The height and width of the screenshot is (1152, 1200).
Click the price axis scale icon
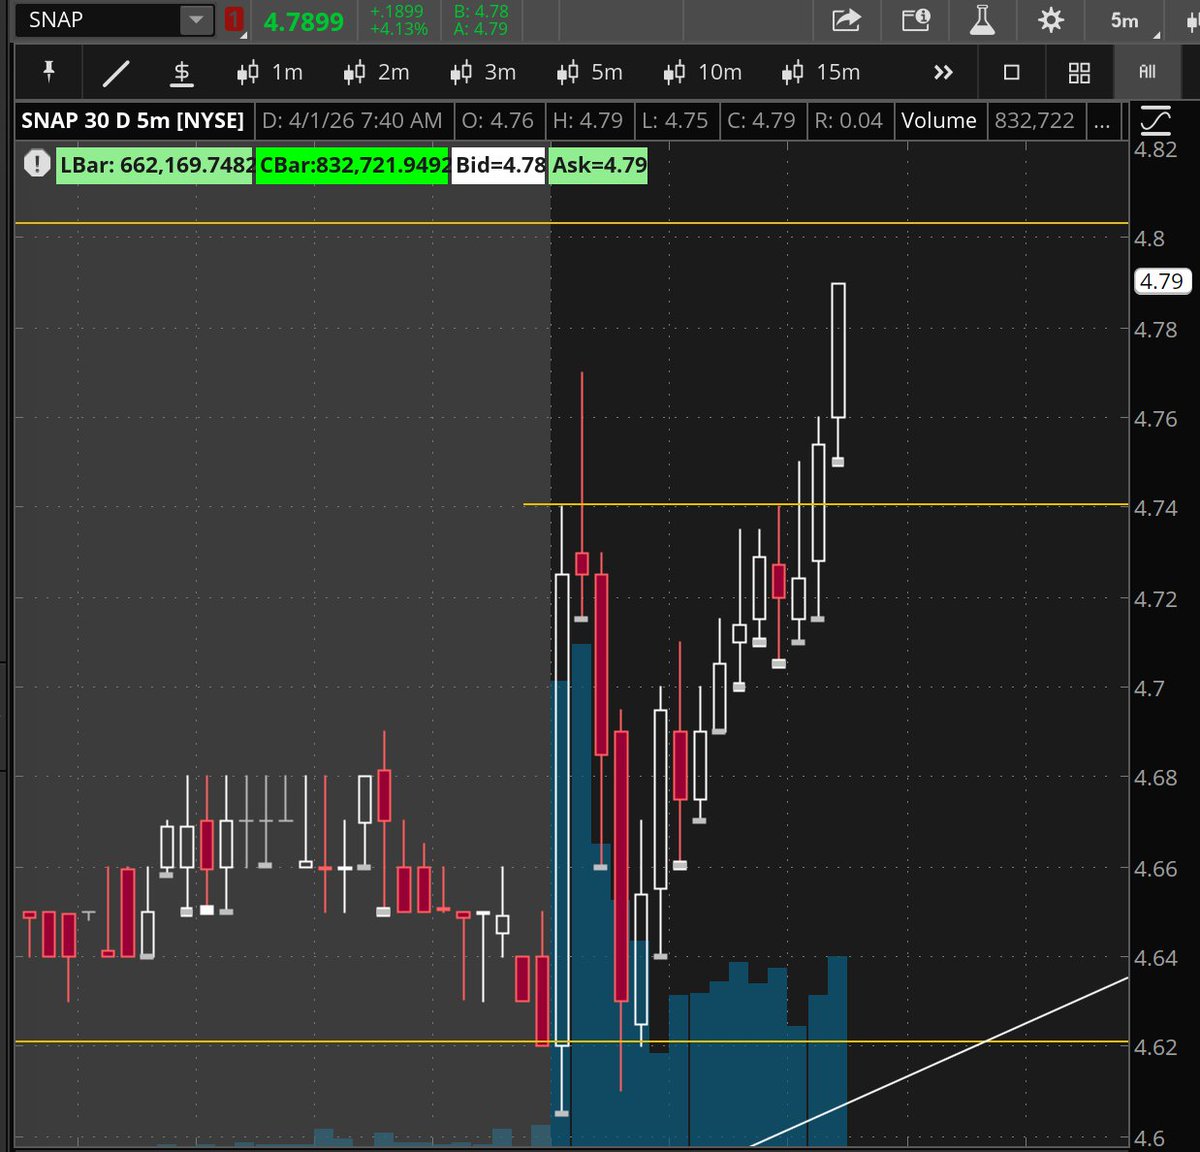click(x=1155, y=121)
